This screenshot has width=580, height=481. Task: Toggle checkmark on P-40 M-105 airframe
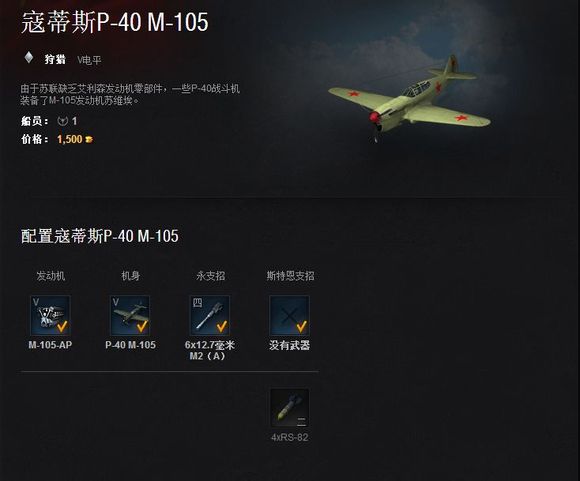(142, 326)
